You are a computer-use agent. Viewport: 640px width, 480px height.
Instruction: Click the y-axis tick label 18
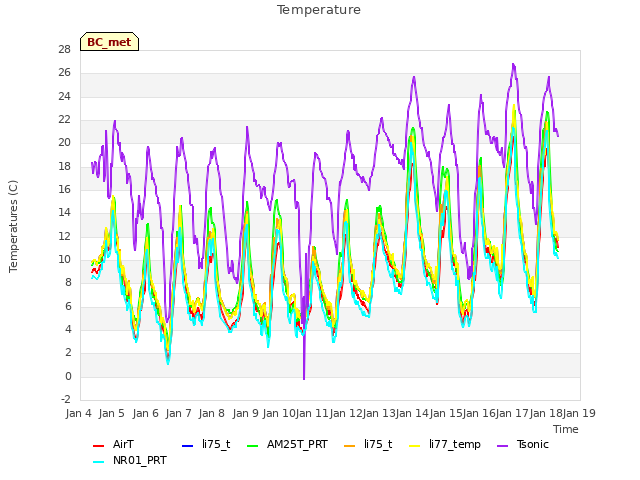(64, 166)
